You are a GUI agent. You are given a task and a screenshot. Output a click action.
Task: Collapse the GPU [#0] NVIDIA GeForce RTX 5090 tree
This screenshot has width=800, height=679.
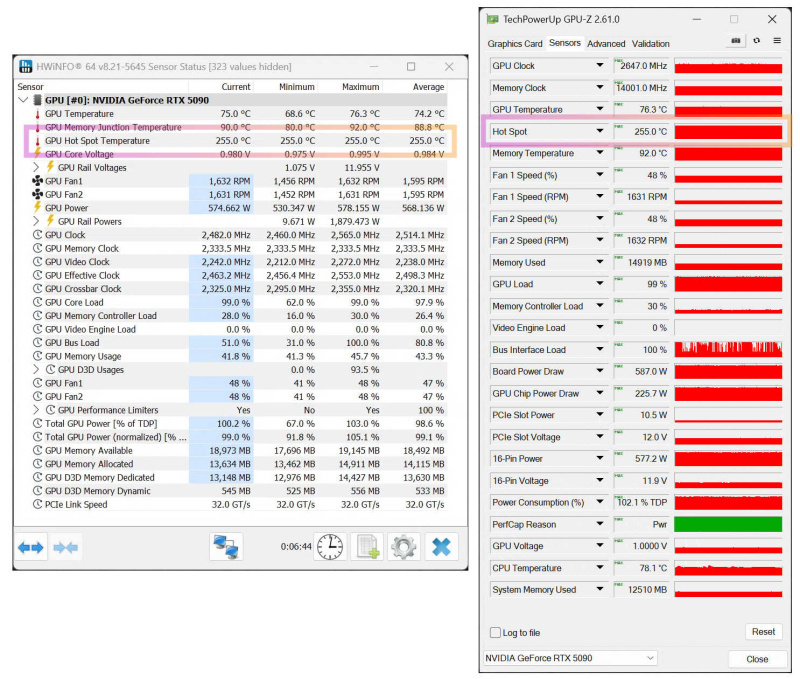pos(23,100)
